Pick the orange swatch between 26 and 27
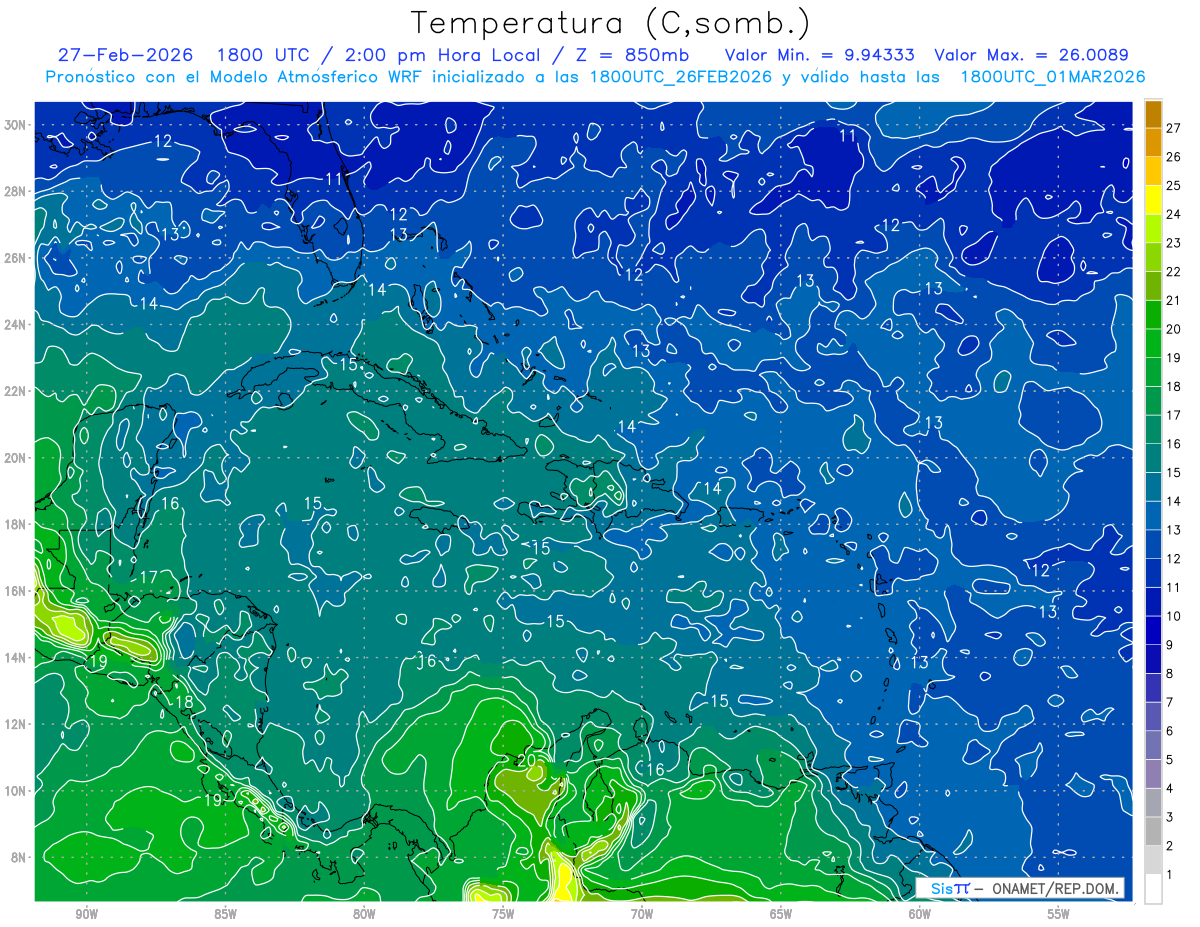1200x927 pixels. 1153,141
